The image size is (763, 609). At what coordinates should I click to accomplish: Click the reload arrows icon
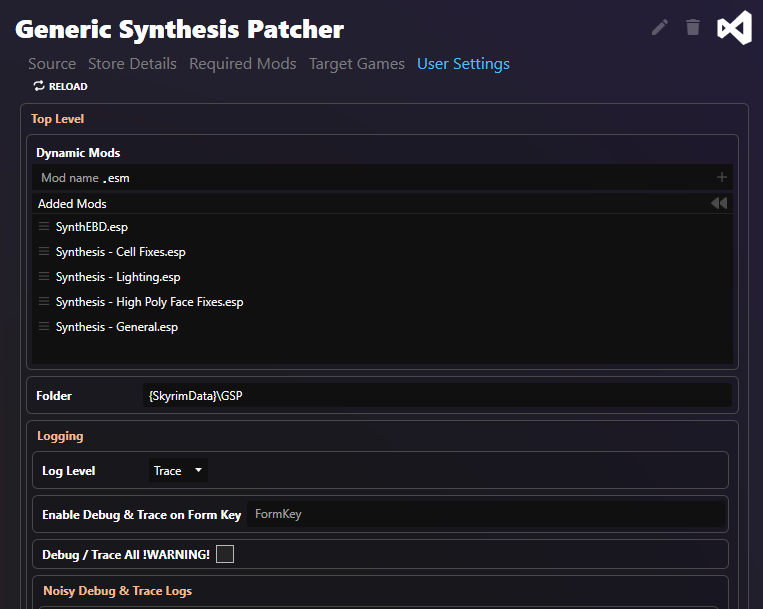[39, 86]
